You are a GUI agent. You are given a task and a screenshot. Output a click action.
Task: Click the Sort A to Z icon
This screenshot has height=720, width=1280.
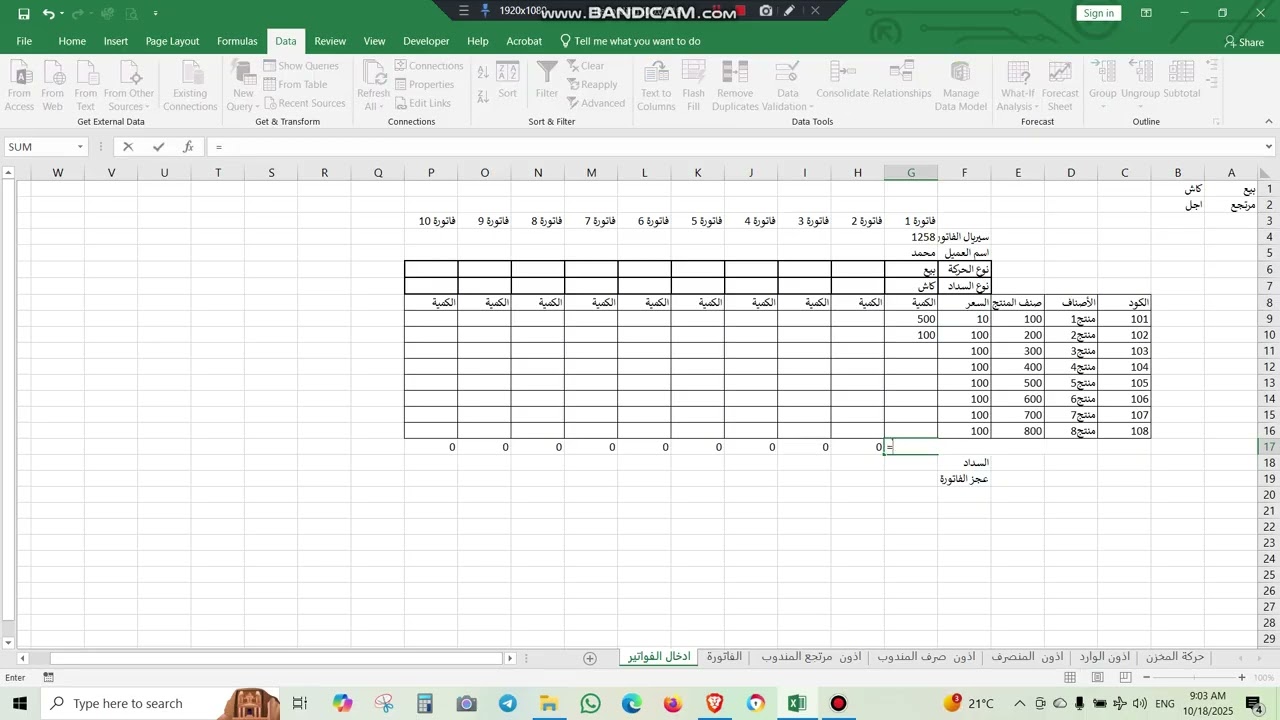point(483,73)
